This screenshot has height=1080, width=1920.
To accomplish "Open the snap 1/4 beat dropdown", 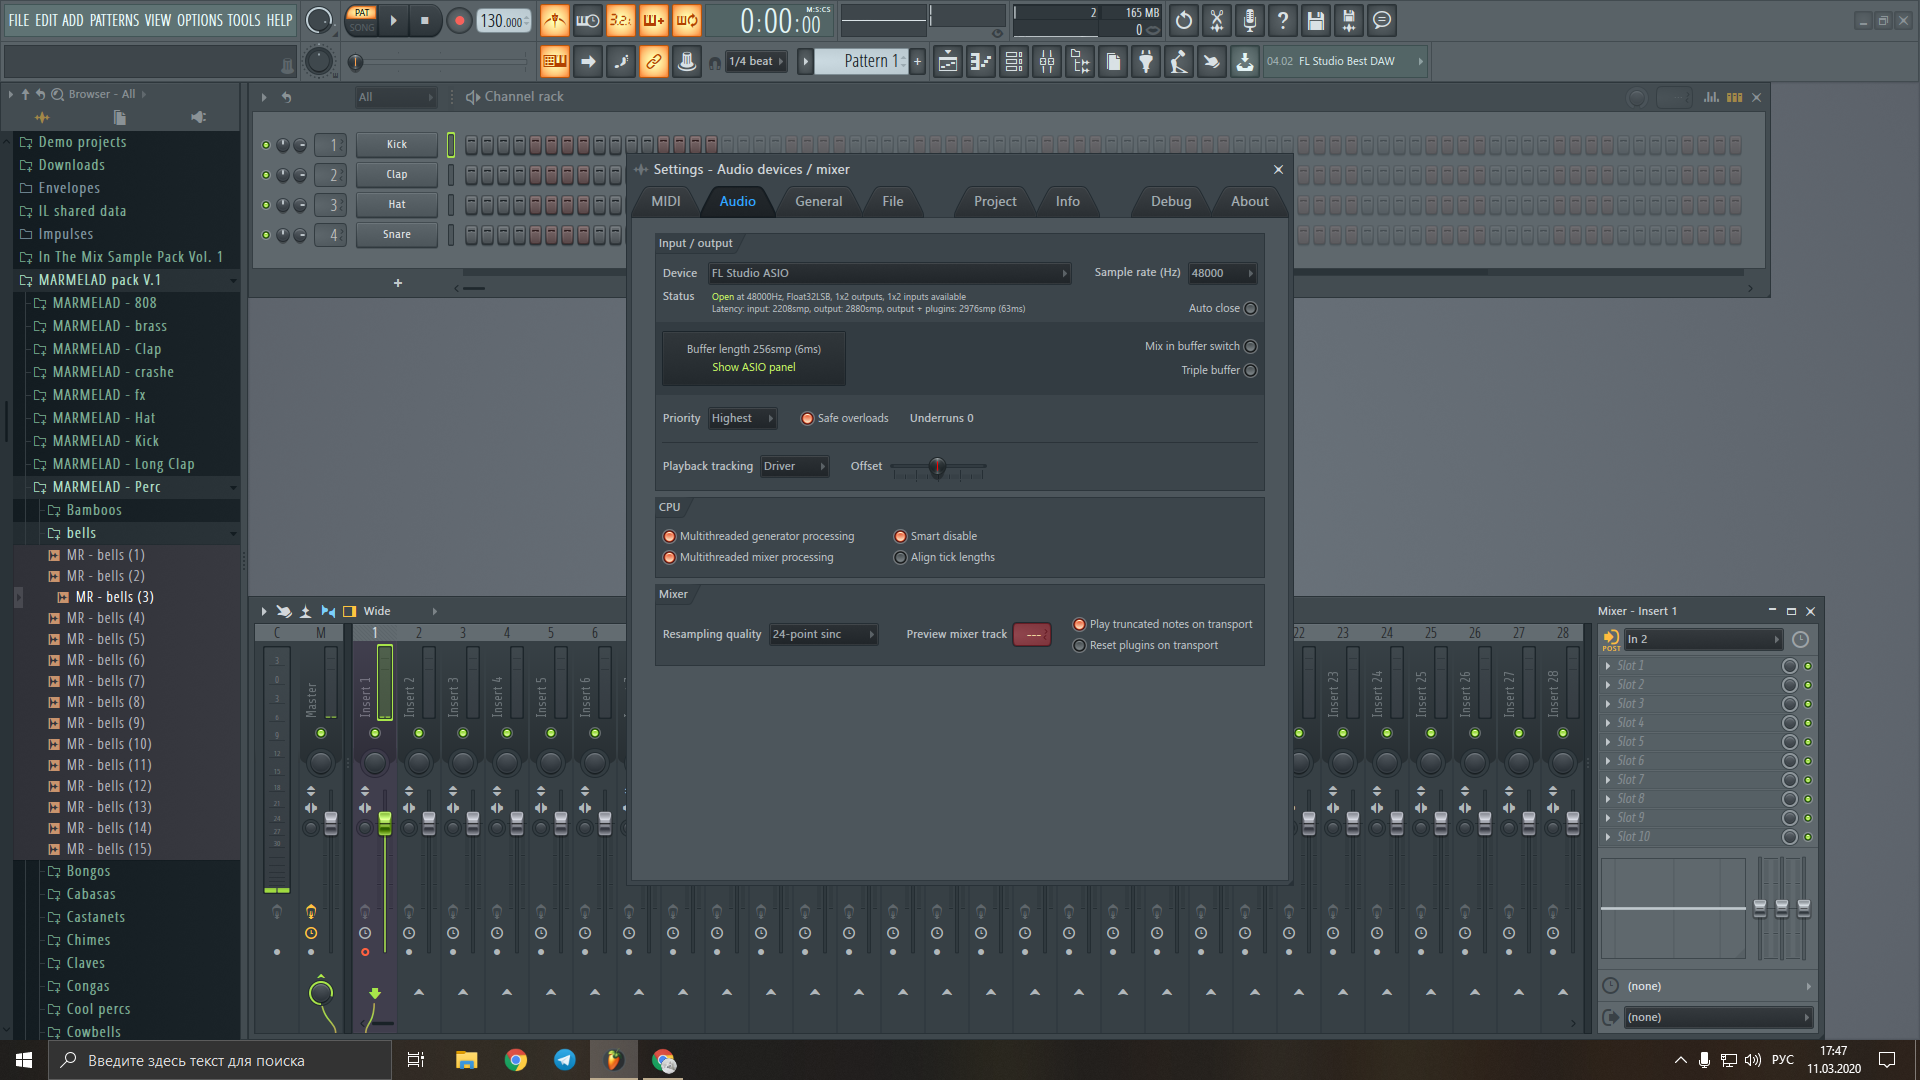I will (755, 62).
